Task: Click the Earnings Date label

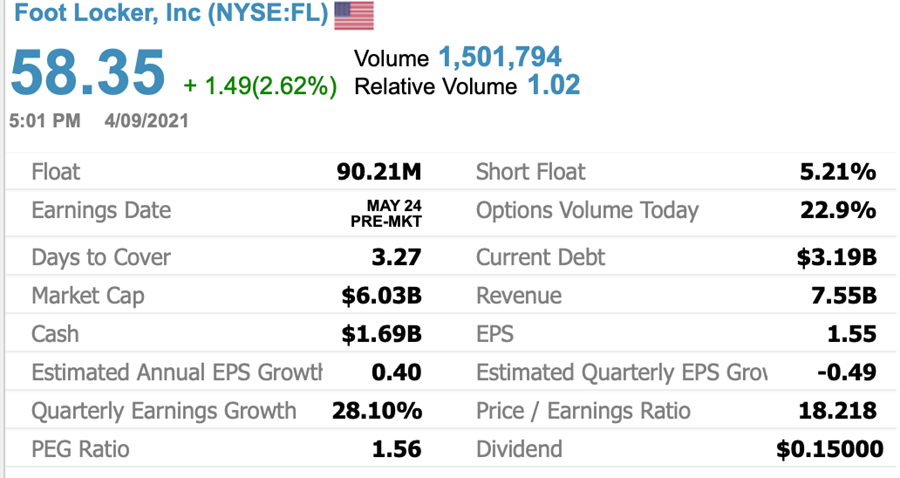Action: pyautogui.click(x=101, y=211)
